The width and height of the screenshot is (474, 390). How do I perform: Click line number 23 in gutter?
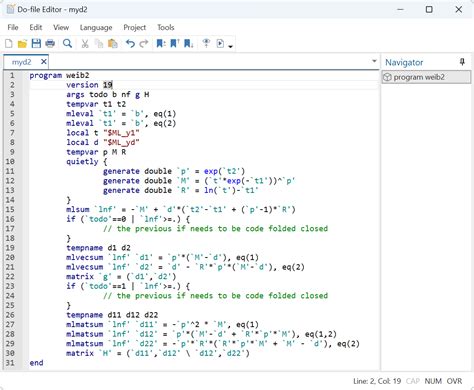(10, 286)
